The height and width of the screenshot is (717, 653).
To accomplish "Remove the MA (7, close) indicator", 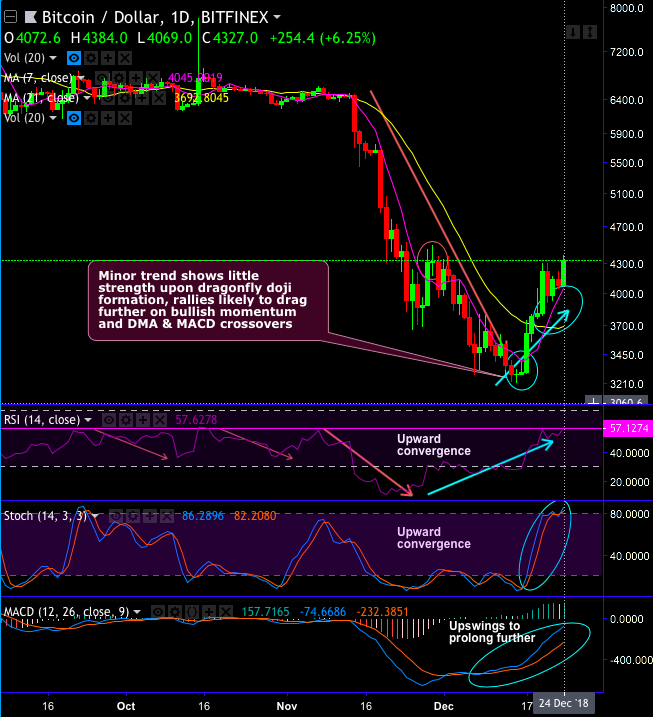I will [x=153, y=78].
